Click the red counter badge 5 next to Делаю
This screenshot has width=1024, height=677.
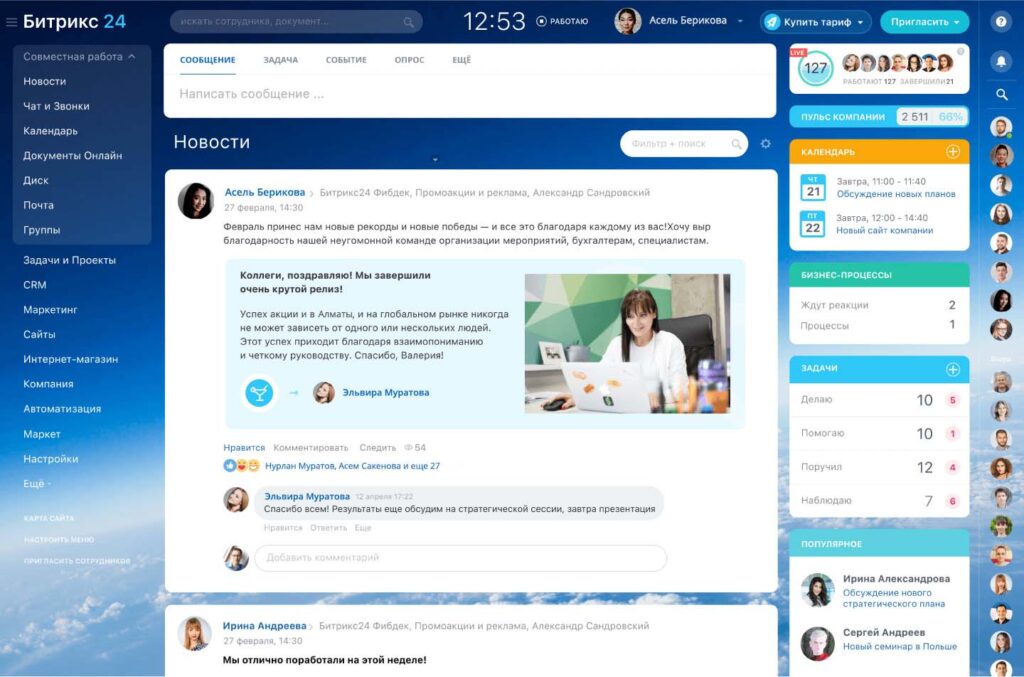point(952,400)
